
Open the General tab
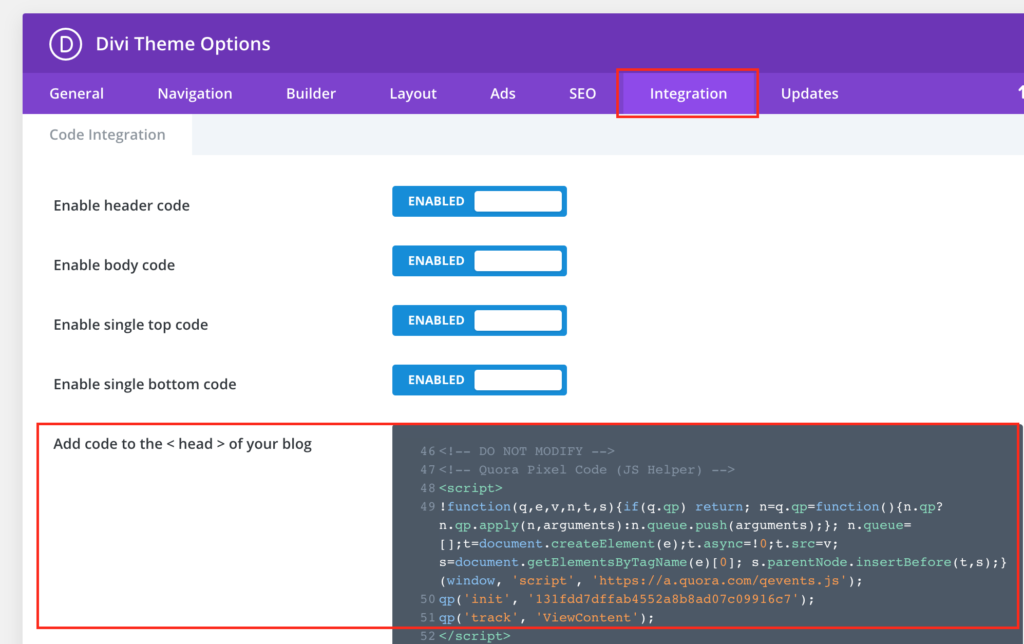tap(76, 93)
